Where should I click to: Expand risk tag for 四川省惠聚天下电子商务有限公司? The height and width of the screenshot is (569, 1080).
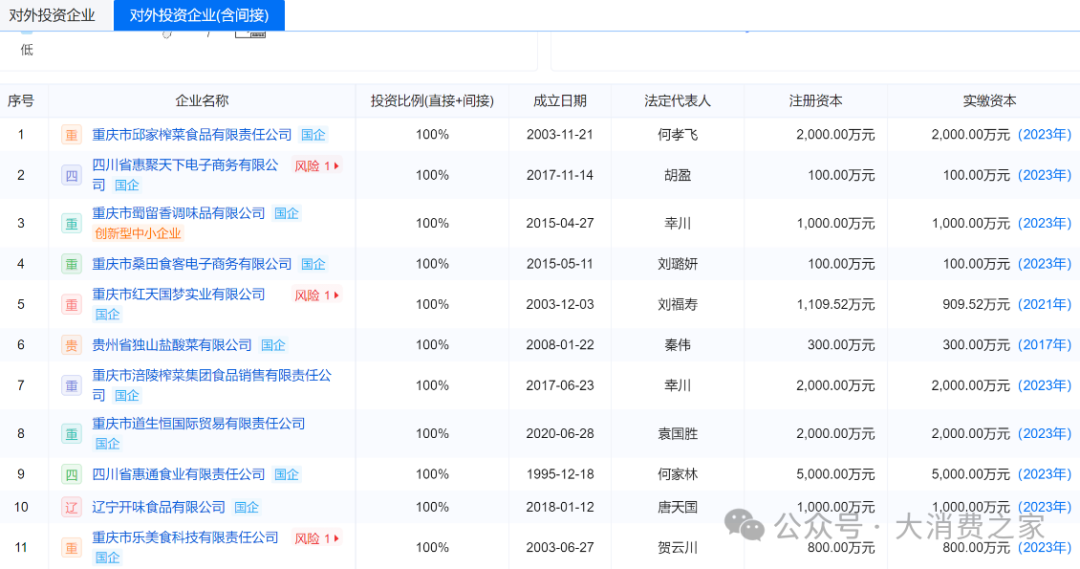pos(317,166)
